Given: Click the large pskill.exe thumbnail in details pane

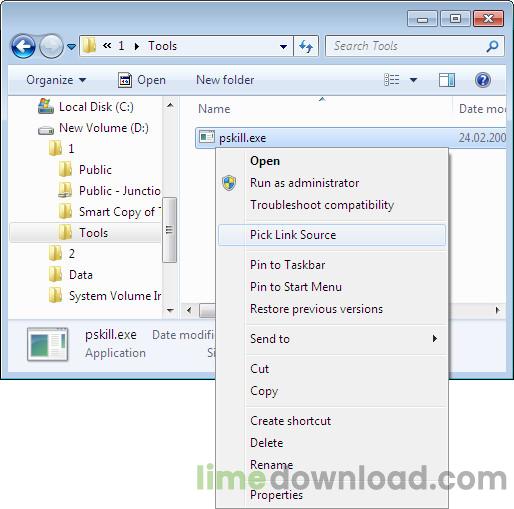Looking at the screenshot, I should pos(48,344).
